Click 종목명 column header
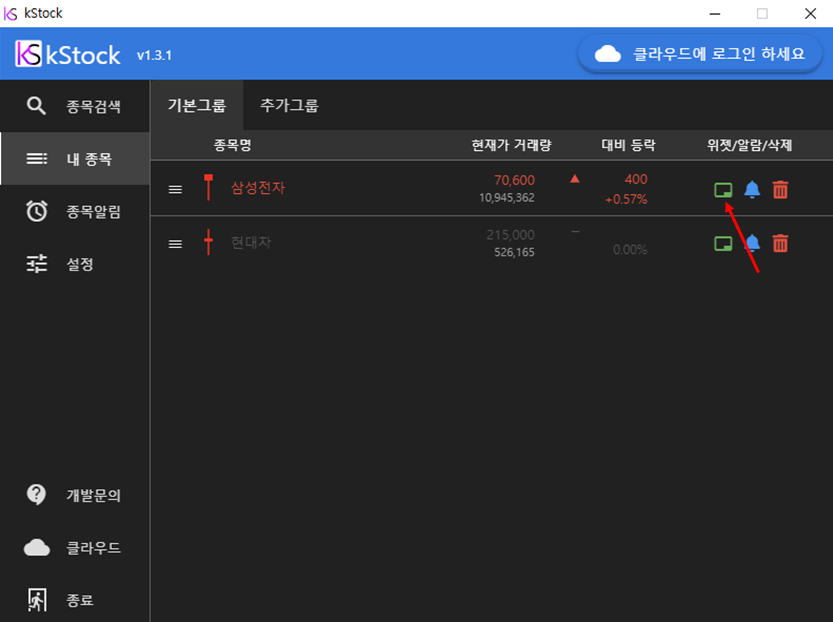833x622 pixels. point(232,145)
